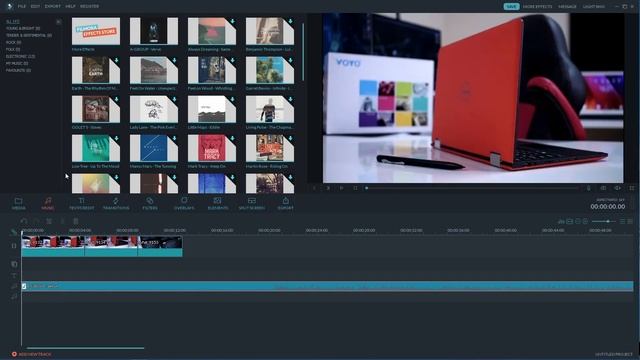The height and width of the screenshot is (360, 640).
Task: Select the Favourite category
Action: (x=18, y=70)
